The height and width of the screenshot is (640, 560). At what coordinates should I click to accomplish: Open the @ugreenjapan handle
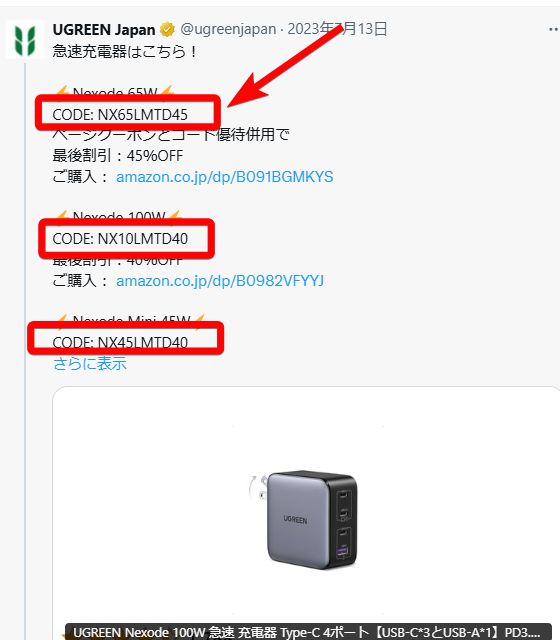pyautogui.click(x=228, y=29)
